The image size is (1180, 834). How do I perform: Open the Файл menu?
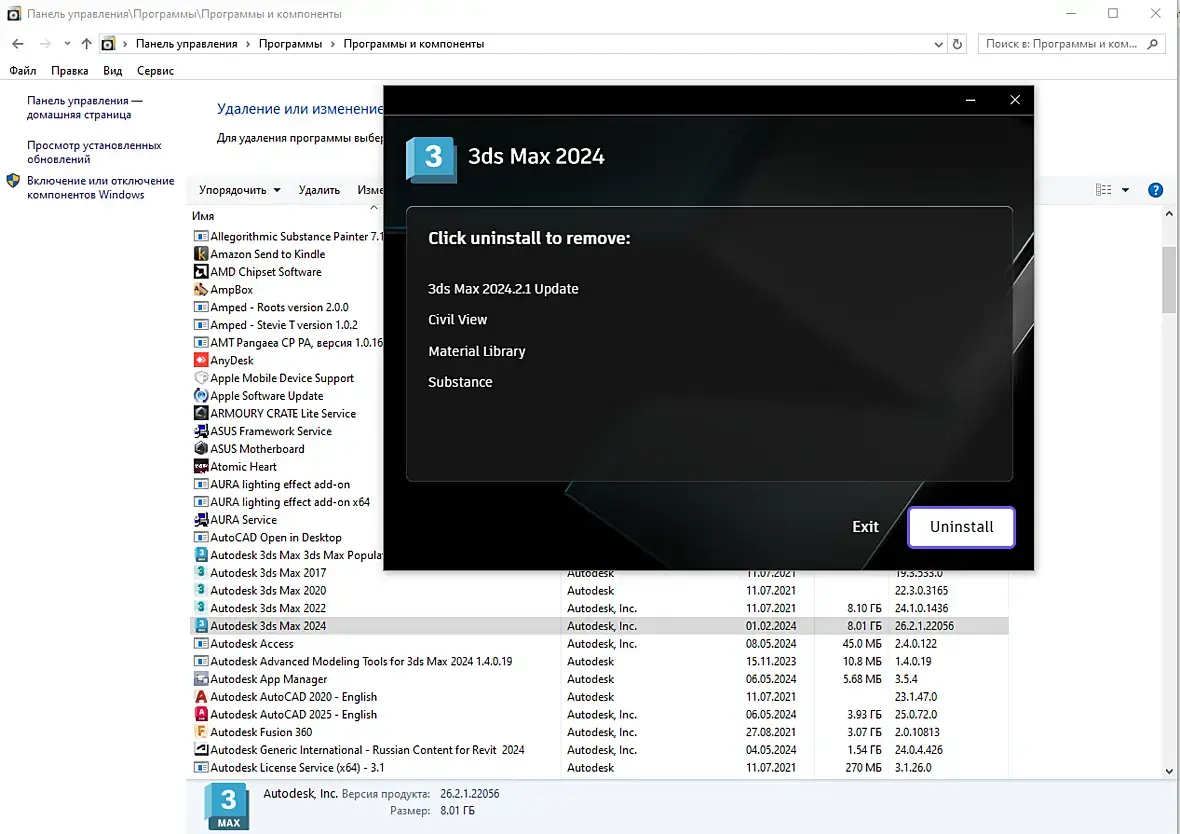coord(23,71)
